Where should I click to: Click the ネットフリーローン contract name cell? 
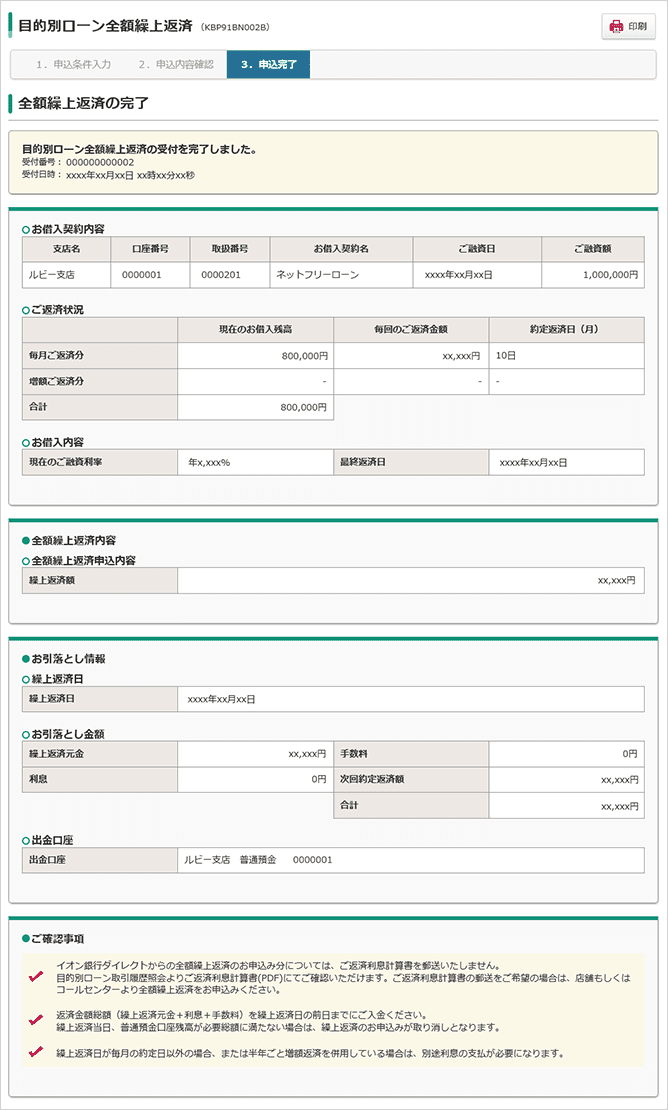pyautogui.click(x=341, y=275)
